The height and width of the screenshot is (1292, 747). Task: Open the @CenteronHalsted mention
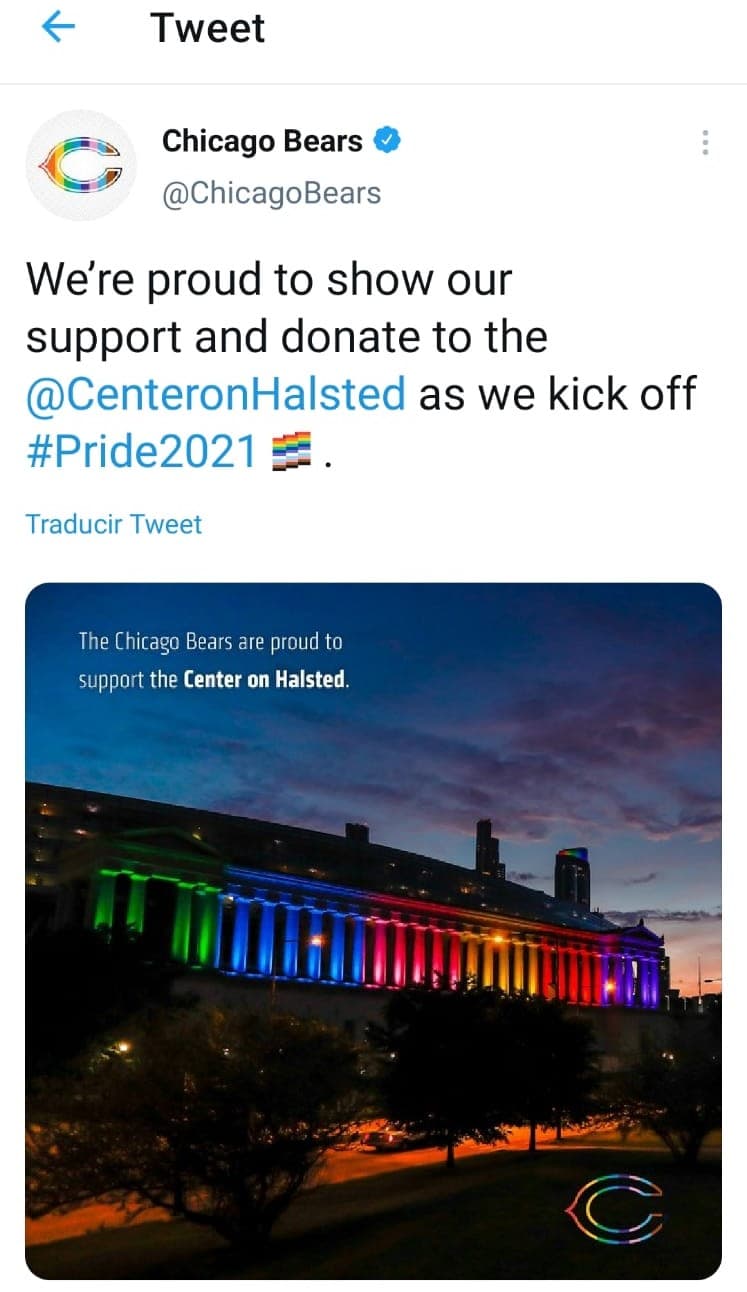pyautogui.click(x=215, y=394)
